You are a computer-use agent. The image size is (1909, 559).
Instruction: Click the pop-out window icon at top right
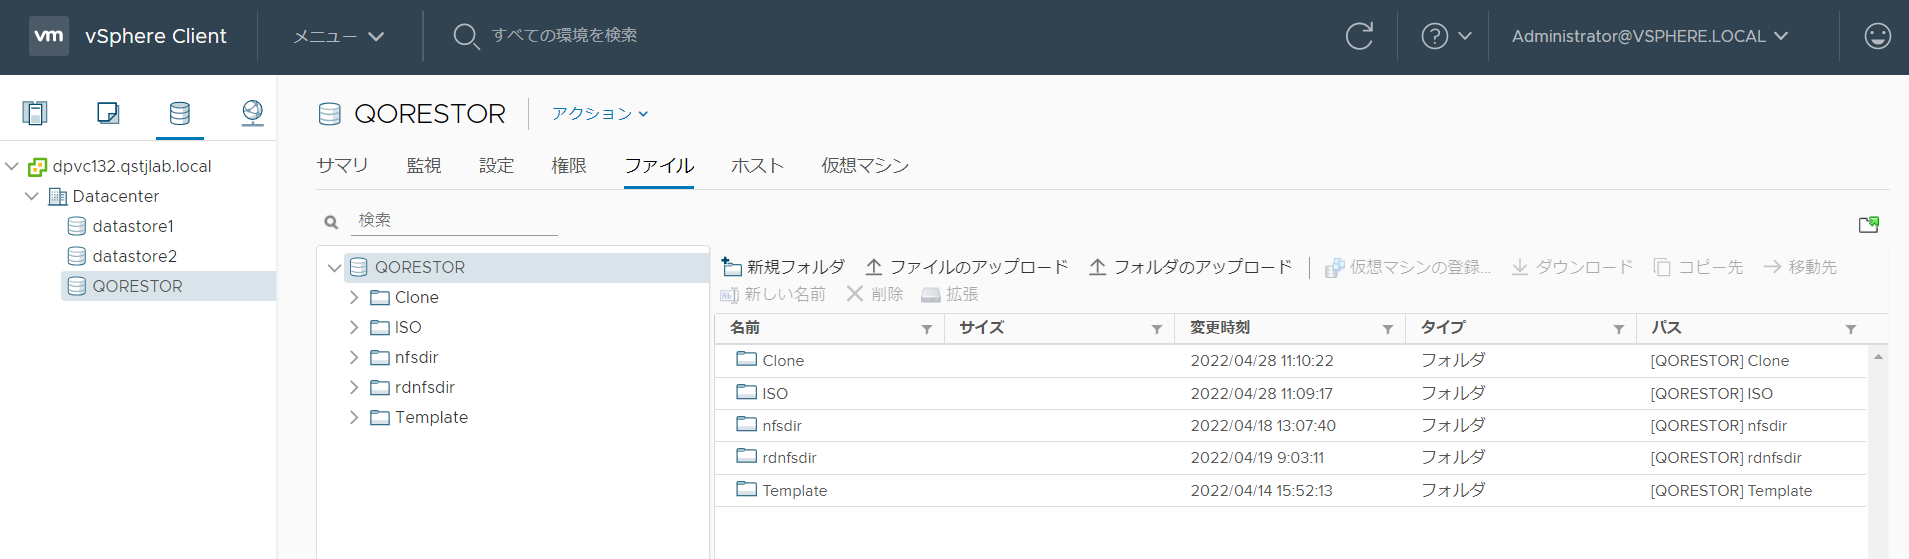tap(1868, 225)
